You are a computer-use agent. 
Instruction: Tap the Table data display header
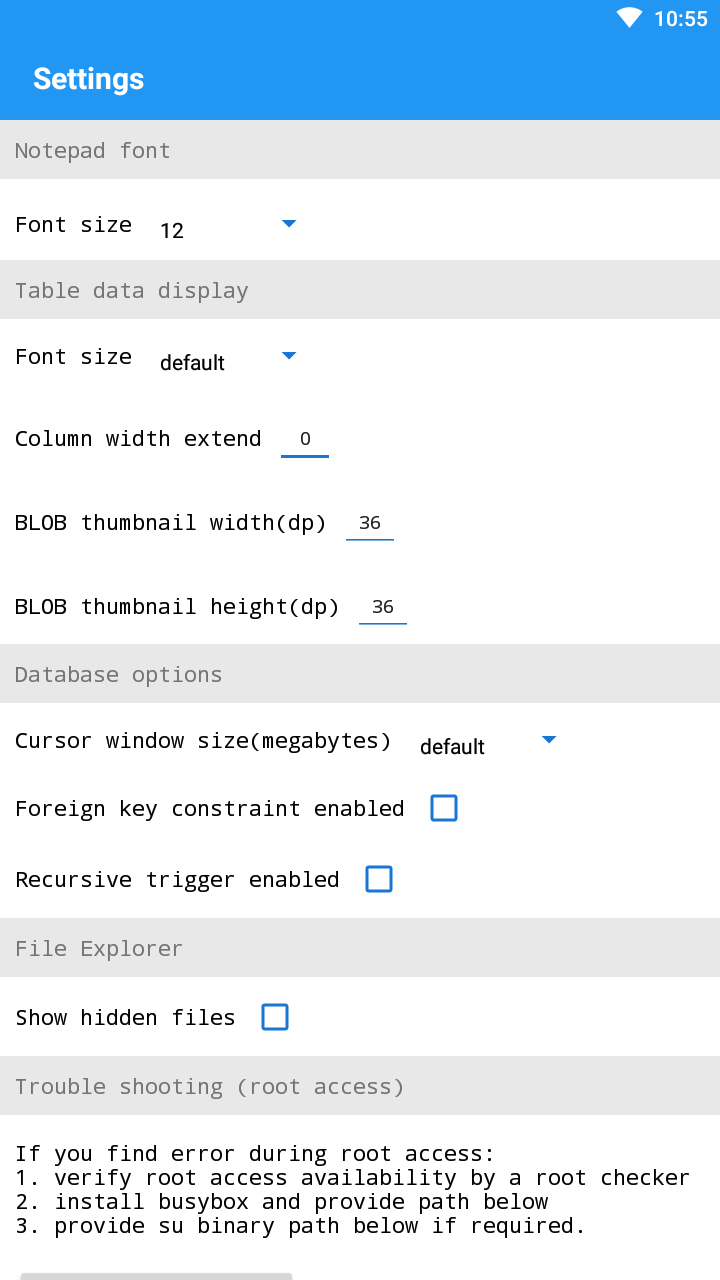[360, 290]
